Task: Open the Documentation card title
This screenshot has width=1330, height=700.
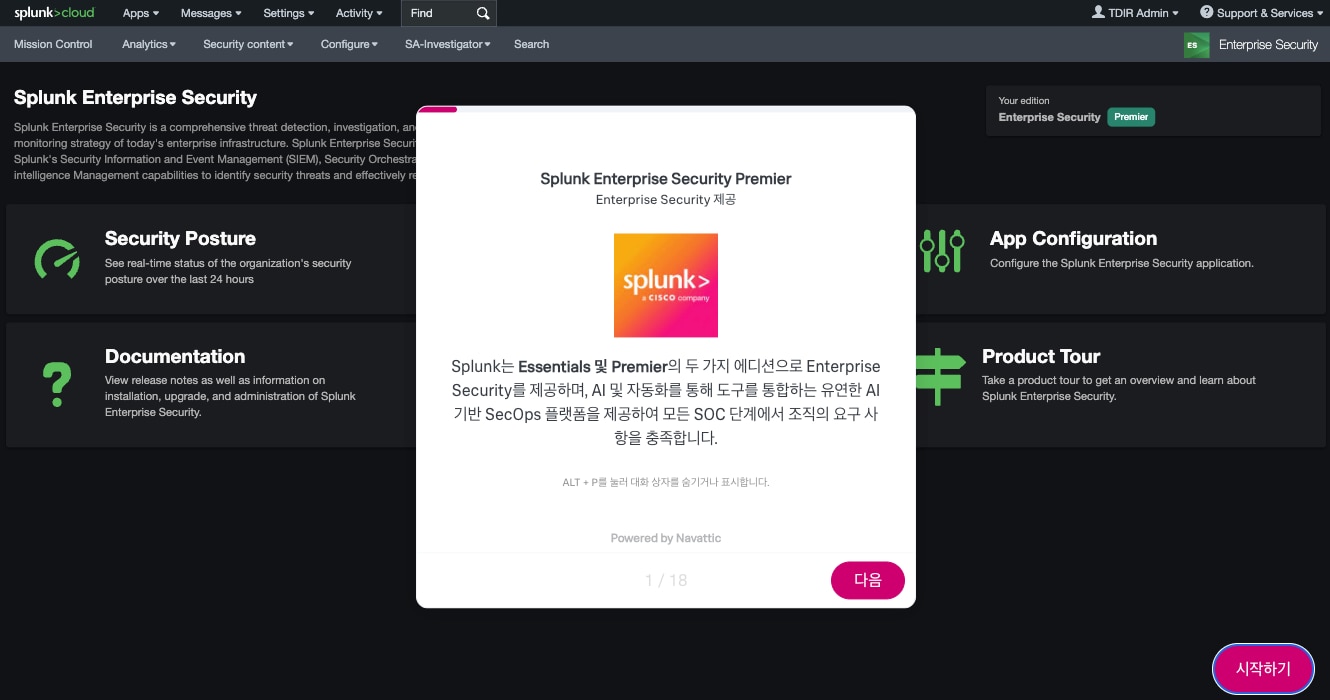Action: [x=175, y=356]
